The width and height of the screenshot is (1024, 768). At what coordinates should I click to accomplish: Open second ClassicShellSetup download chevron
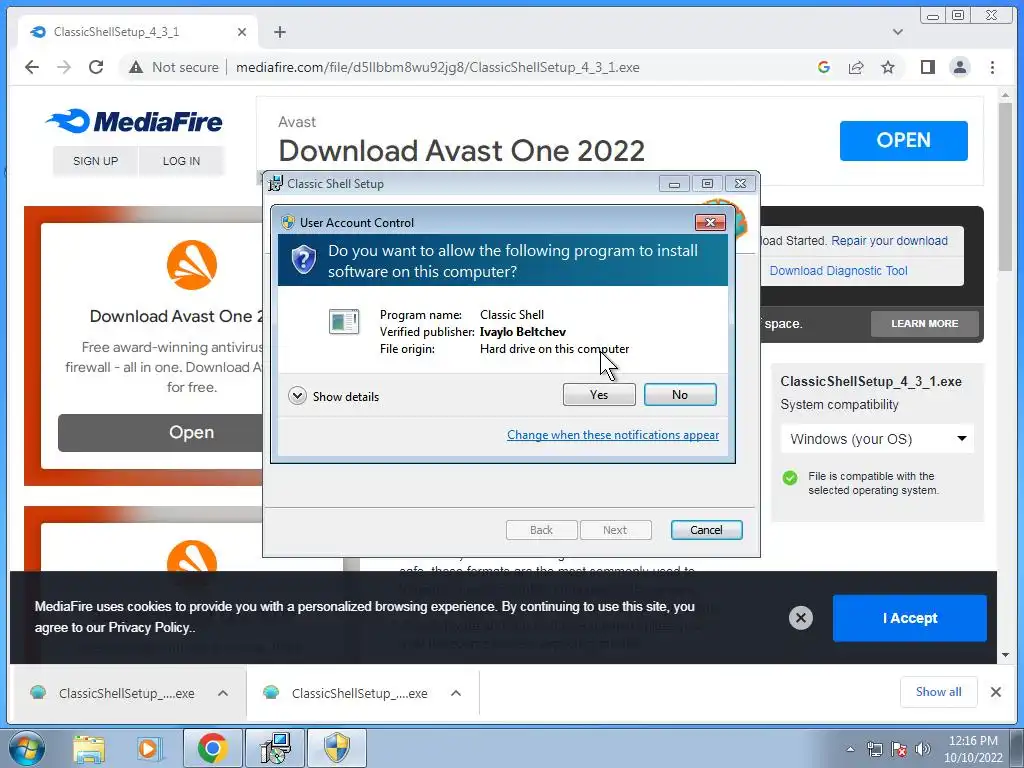[456, 693]
